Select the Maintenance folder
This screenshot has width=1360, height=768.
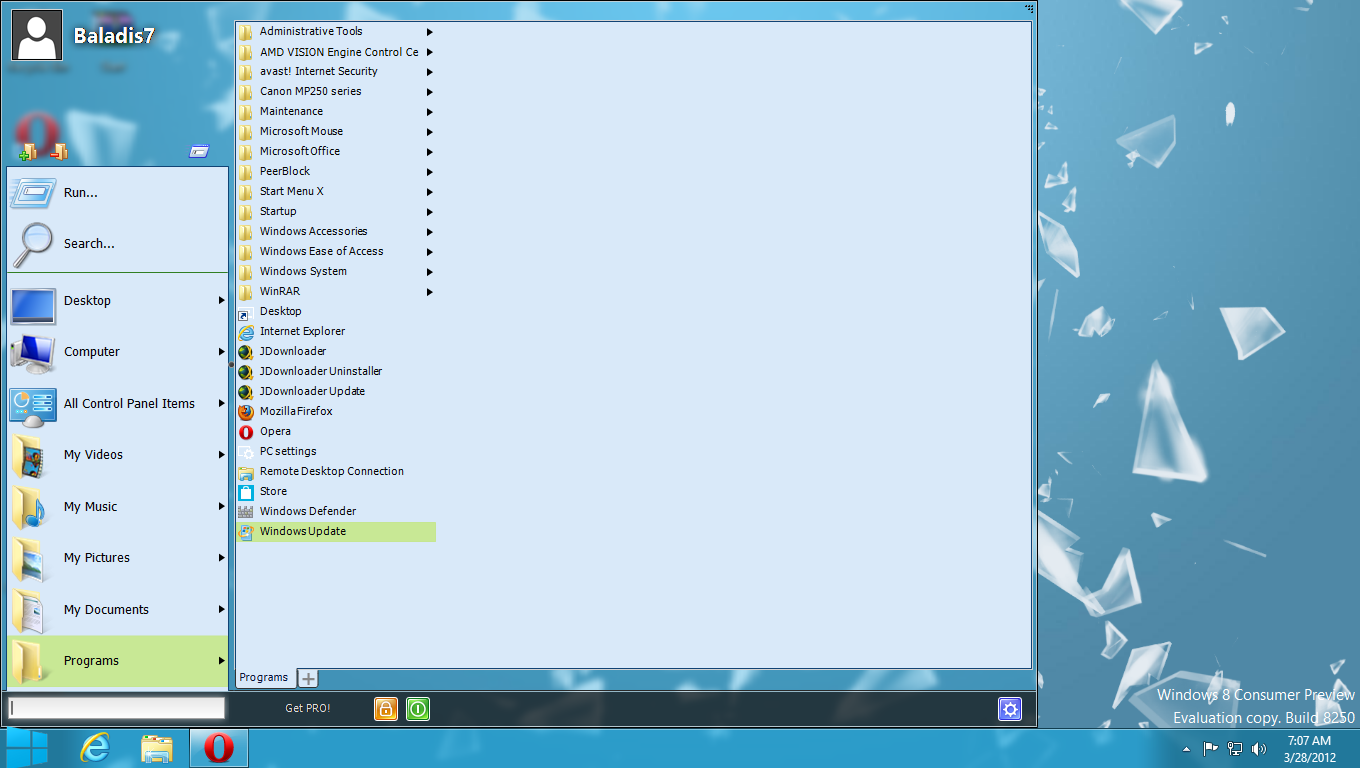tap(336, 111)
